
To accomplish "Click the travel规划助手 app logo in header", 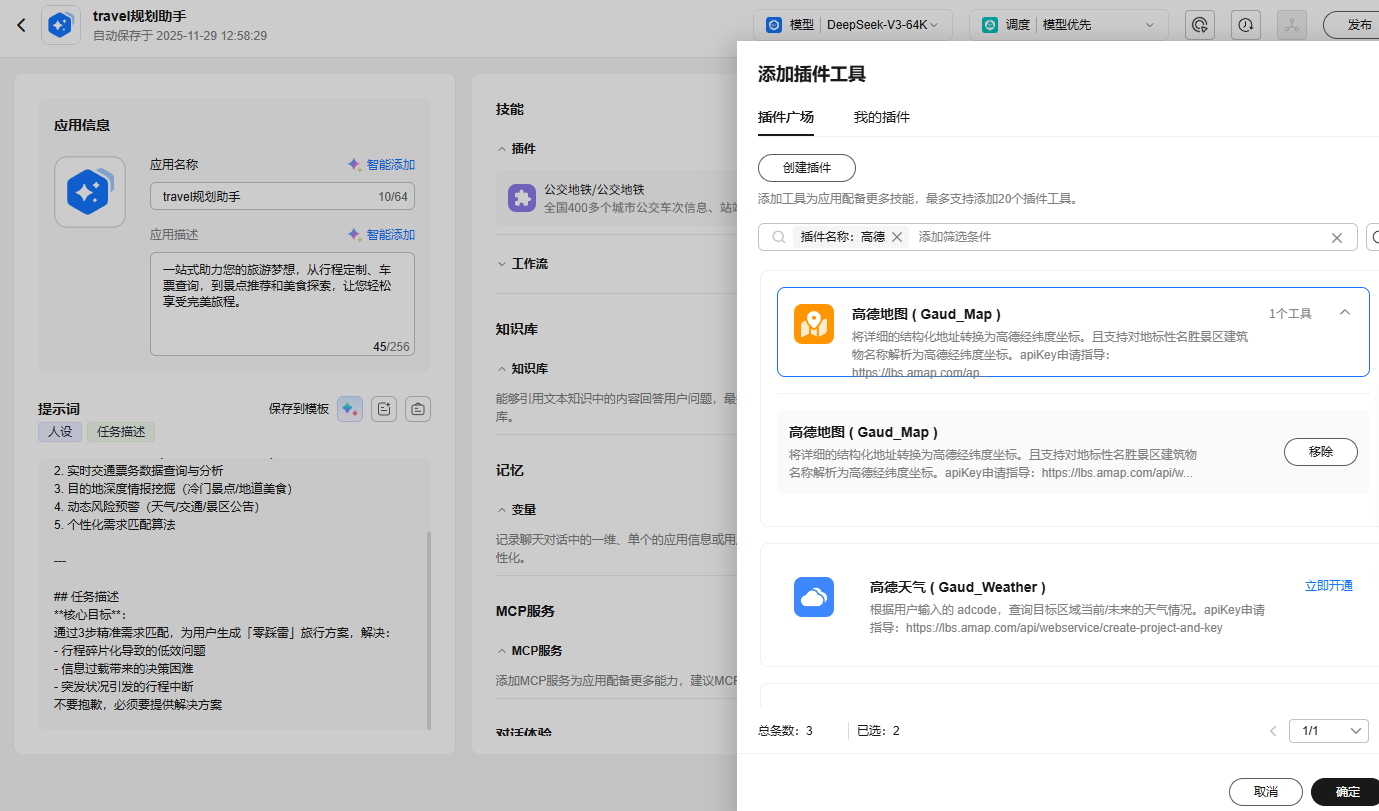I will point(61,25).
